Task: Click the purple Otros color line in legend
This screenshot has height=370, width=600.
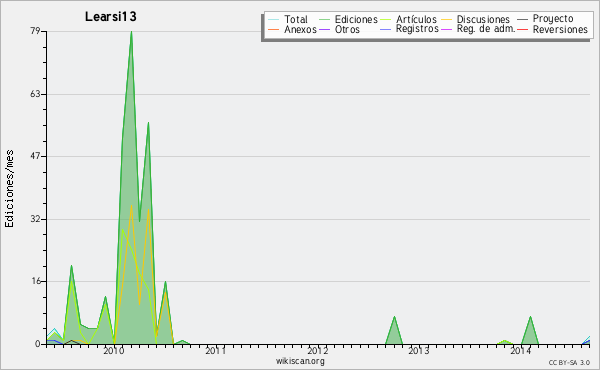Action: (x=324, y=29)
